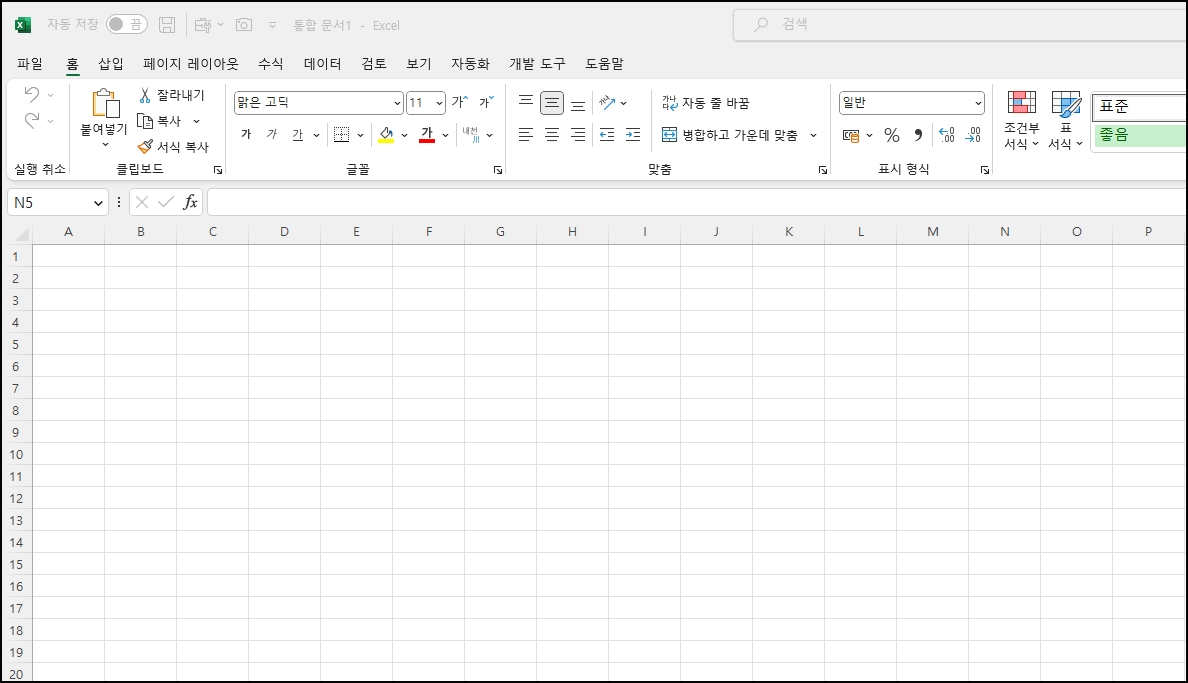Click the camera screenshot icon in Quick Access
The height and width of the screenshot is (683, 1188).
(244, 24)
